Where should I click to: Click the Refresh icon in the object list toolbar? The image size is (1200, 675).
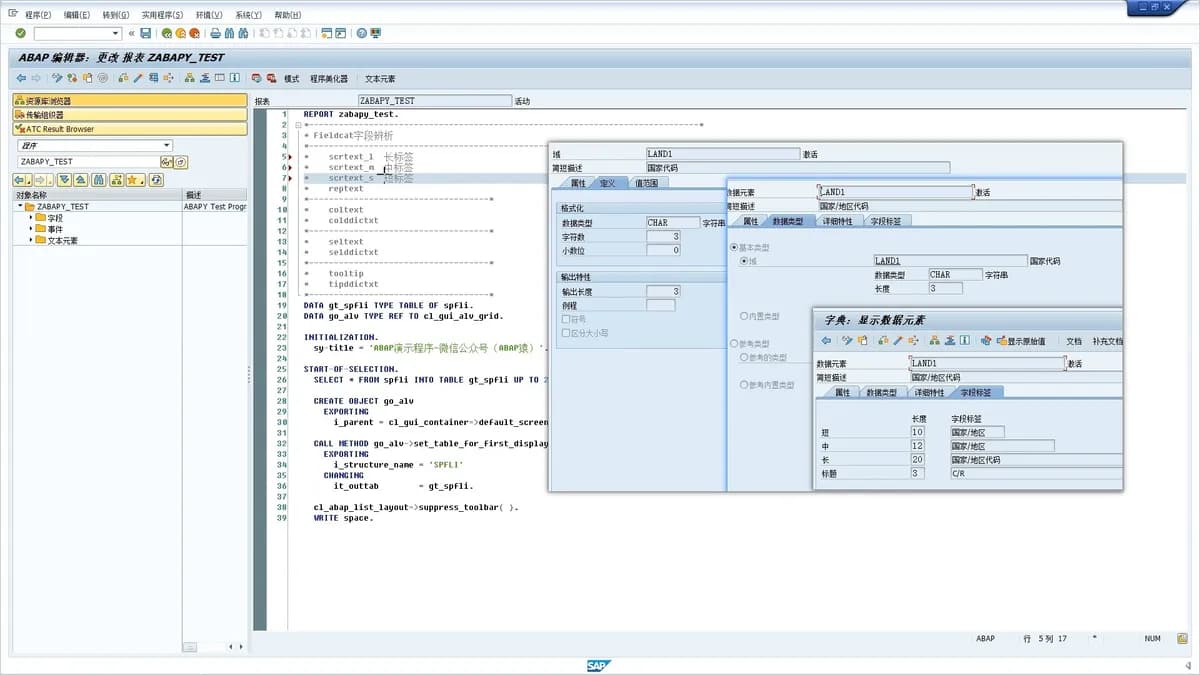pyautogui.click(x=156, y=180)
